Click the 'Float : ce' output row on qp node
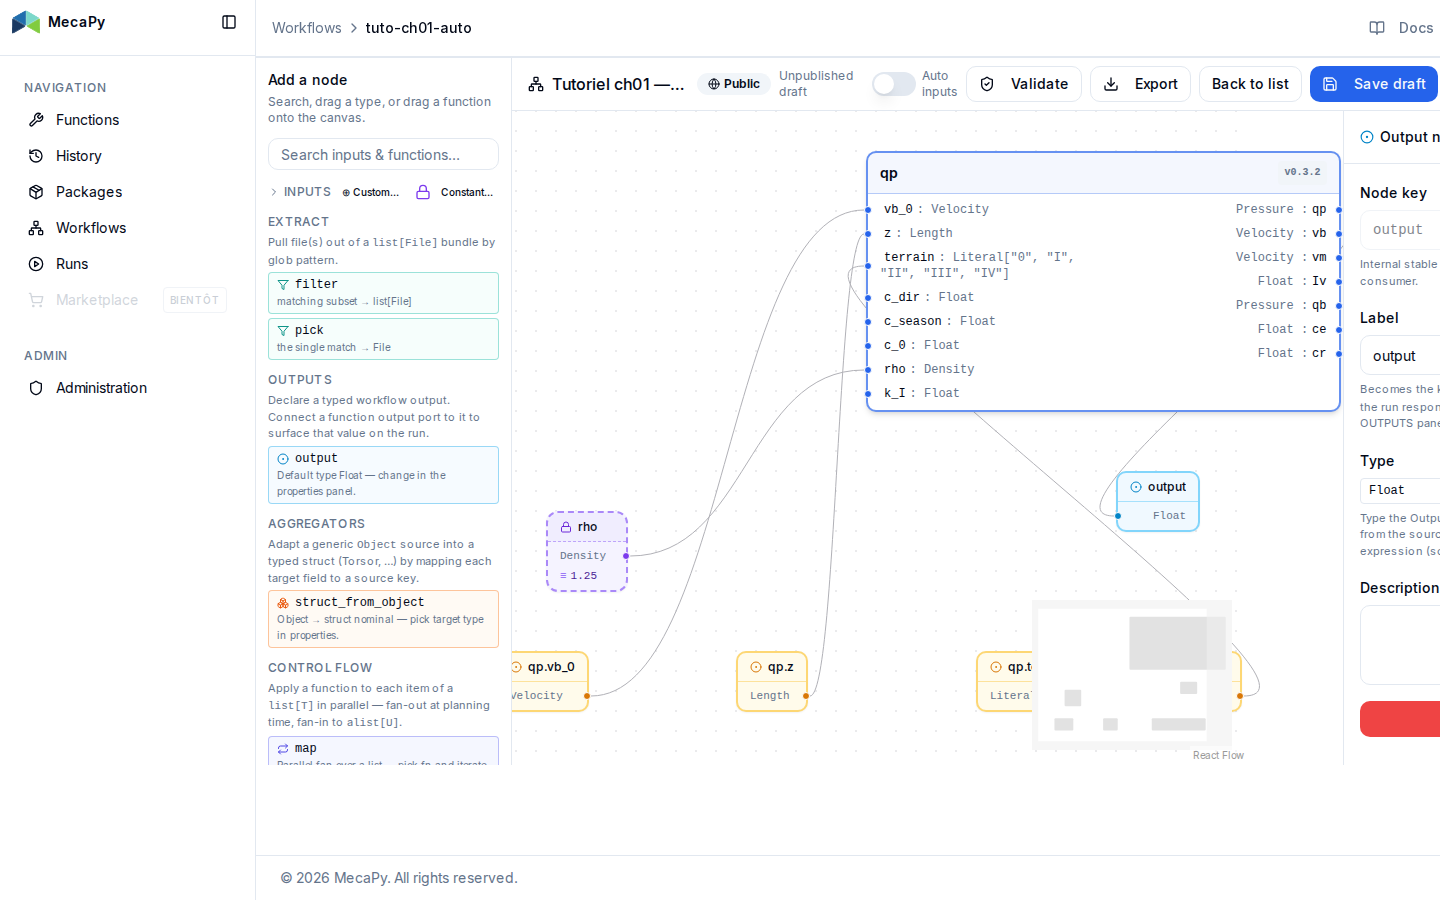The image size is (1440, 900). click(x=1292, y=329)
